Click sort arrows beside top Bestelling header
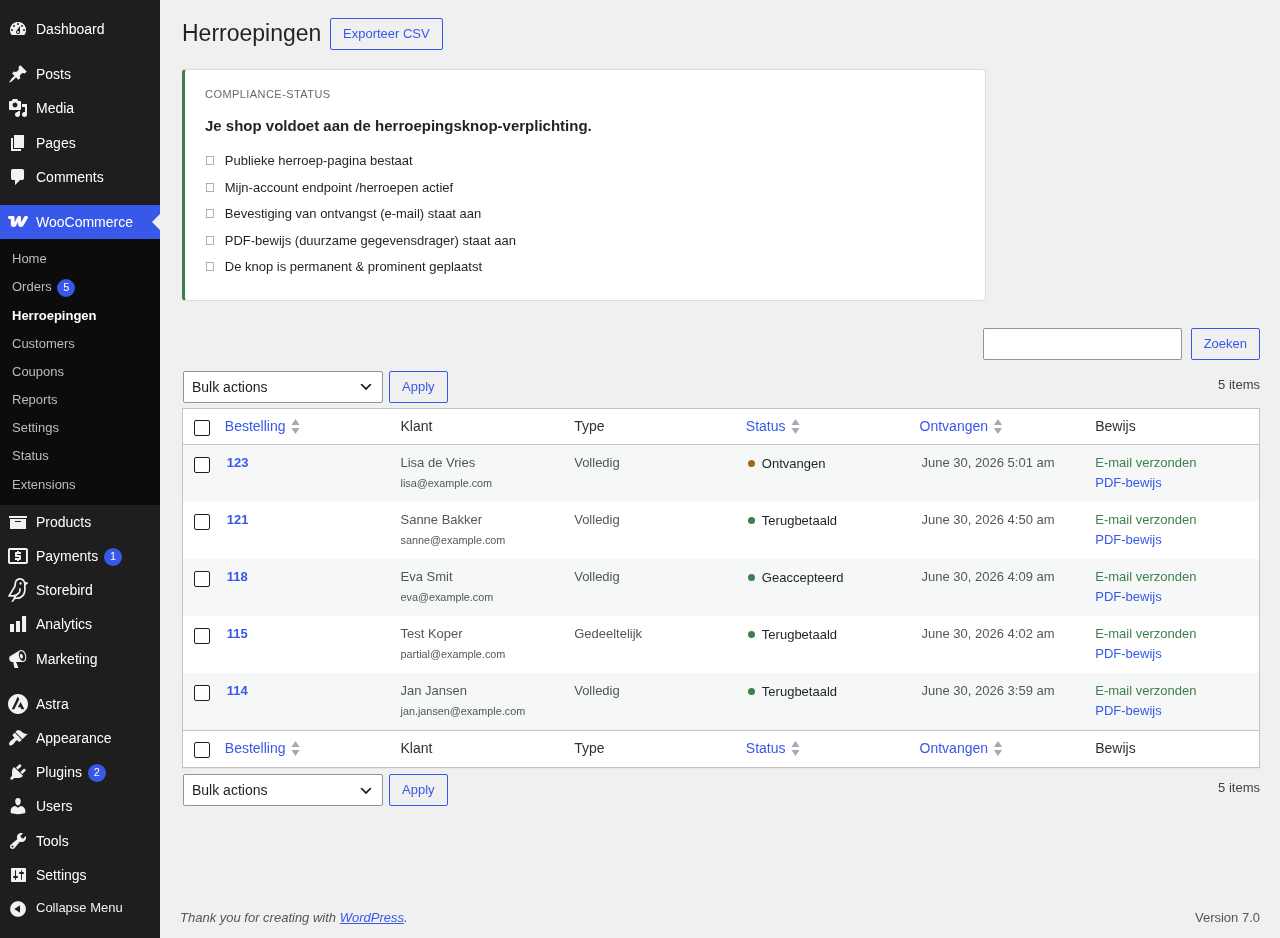This screenshot has width=1280, height=938. coord(295,426)
